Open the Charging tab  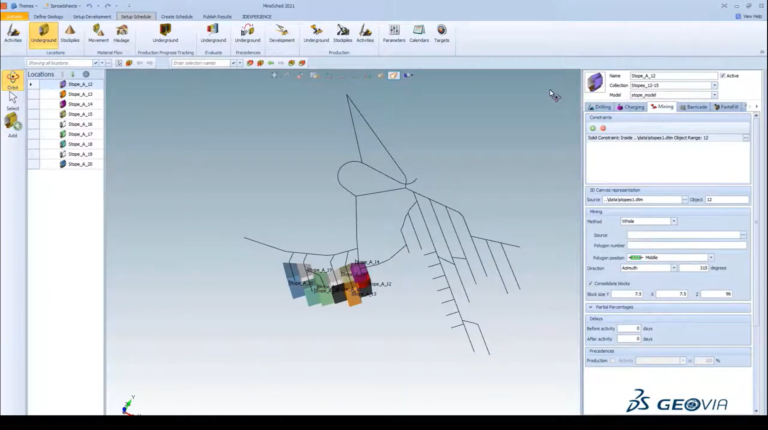pos(631,107)
